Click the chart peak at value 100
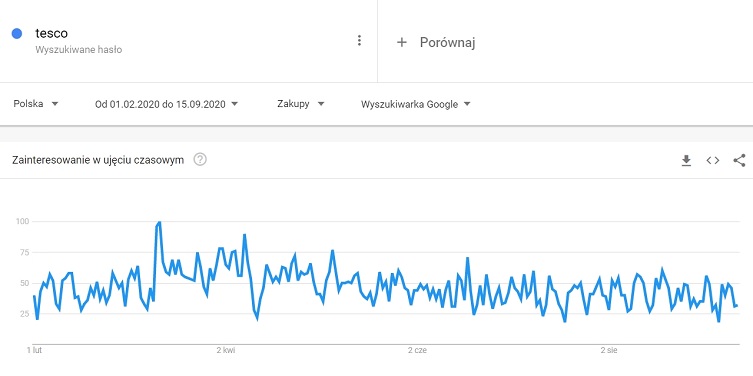The width and height of the screenshot is (753, 376). (x=159, y=222)
